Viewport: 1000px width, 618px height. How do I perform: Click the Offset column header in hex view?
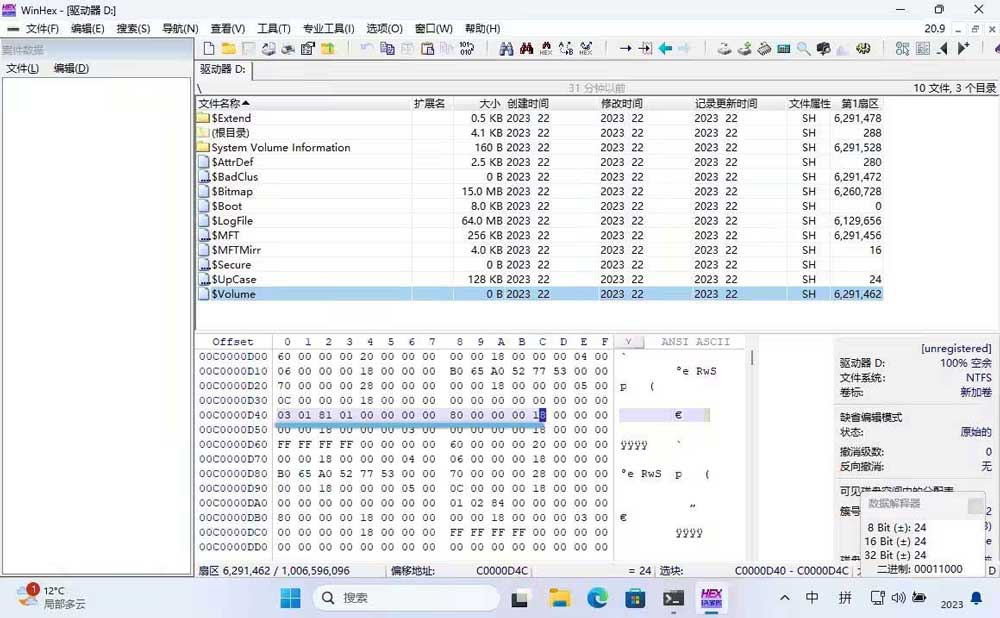(233, 342)
